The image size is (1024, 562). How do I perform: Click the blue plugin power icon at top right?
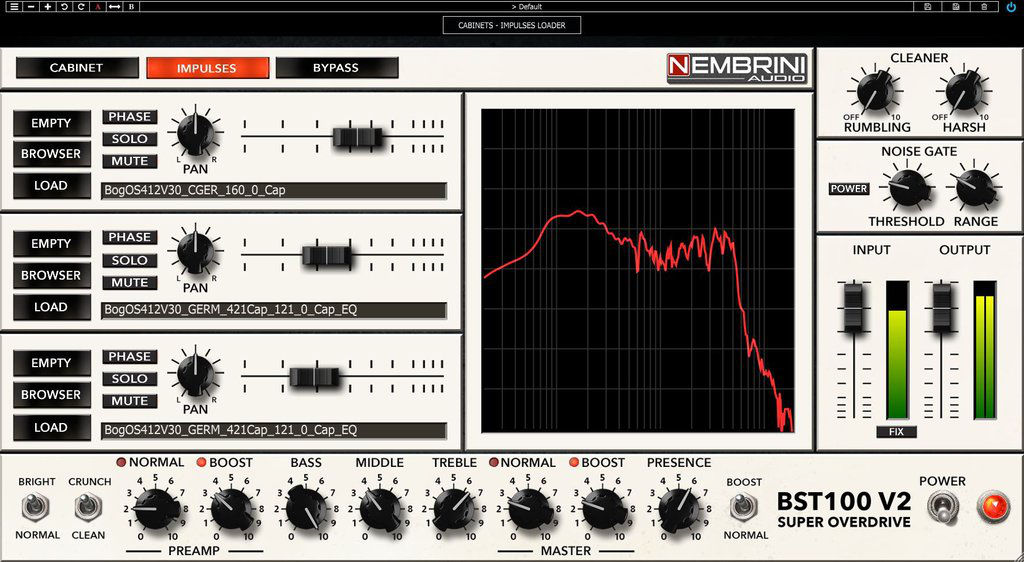(x=1012, y=7)
